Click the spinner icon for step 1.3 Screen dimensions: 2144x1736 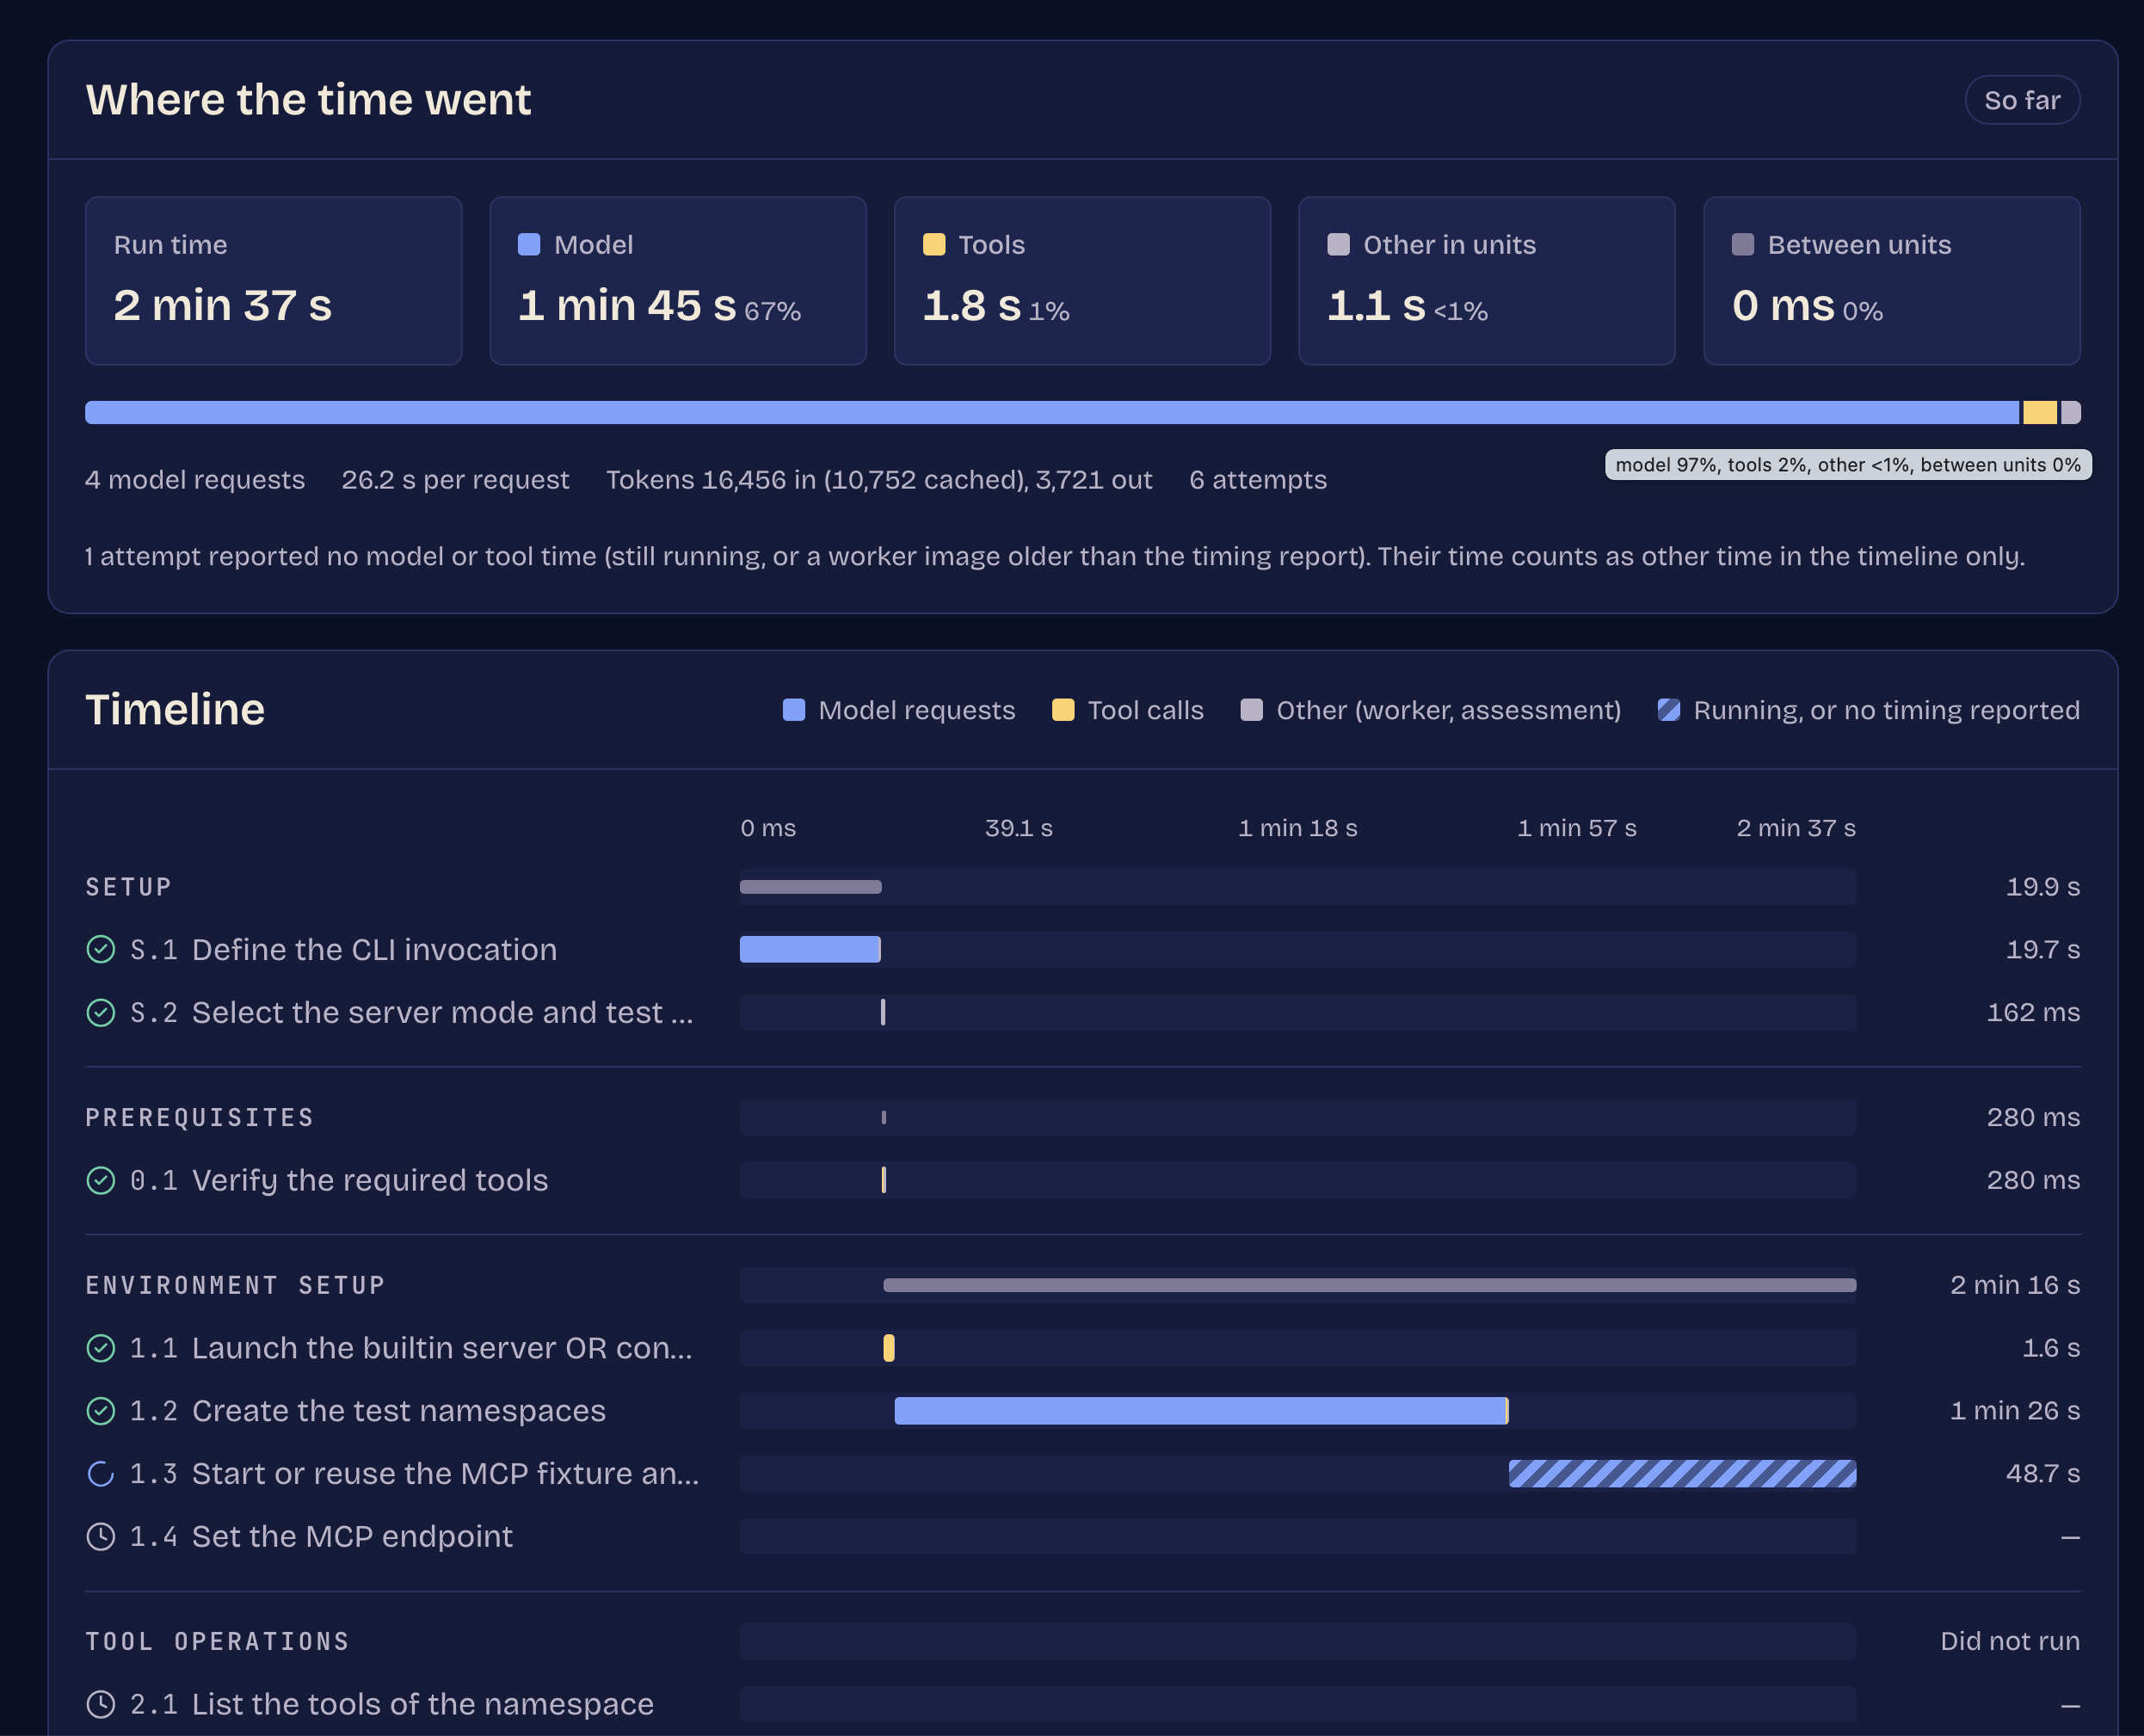101,1474
